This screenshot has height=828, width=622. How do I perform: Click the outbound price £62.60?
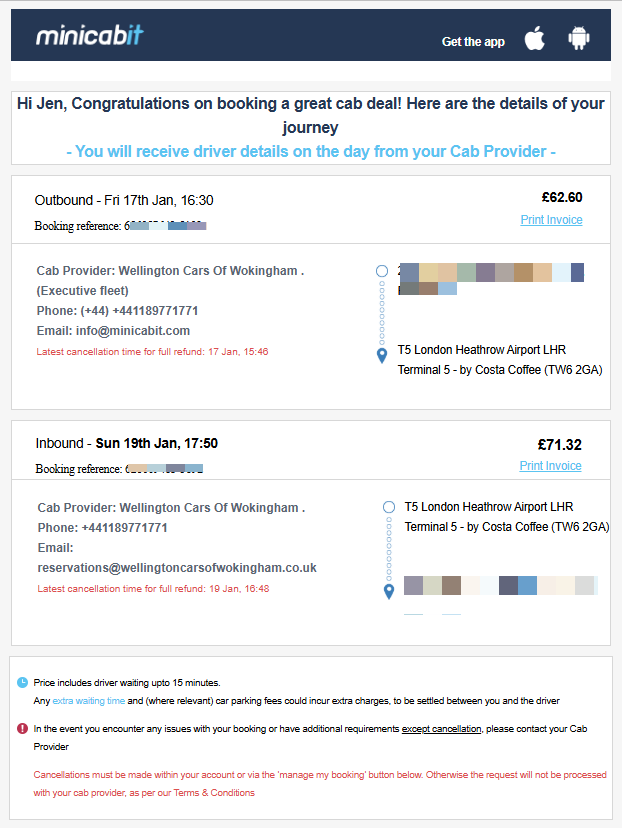click(x=562, y=197)
